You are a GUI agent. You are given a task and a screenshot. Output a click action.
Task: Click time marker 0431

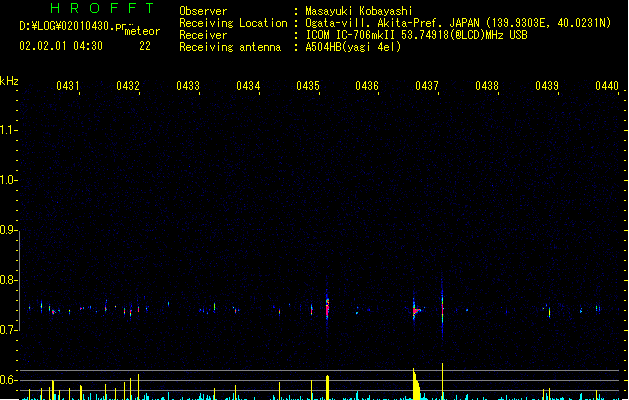(68, 85)
